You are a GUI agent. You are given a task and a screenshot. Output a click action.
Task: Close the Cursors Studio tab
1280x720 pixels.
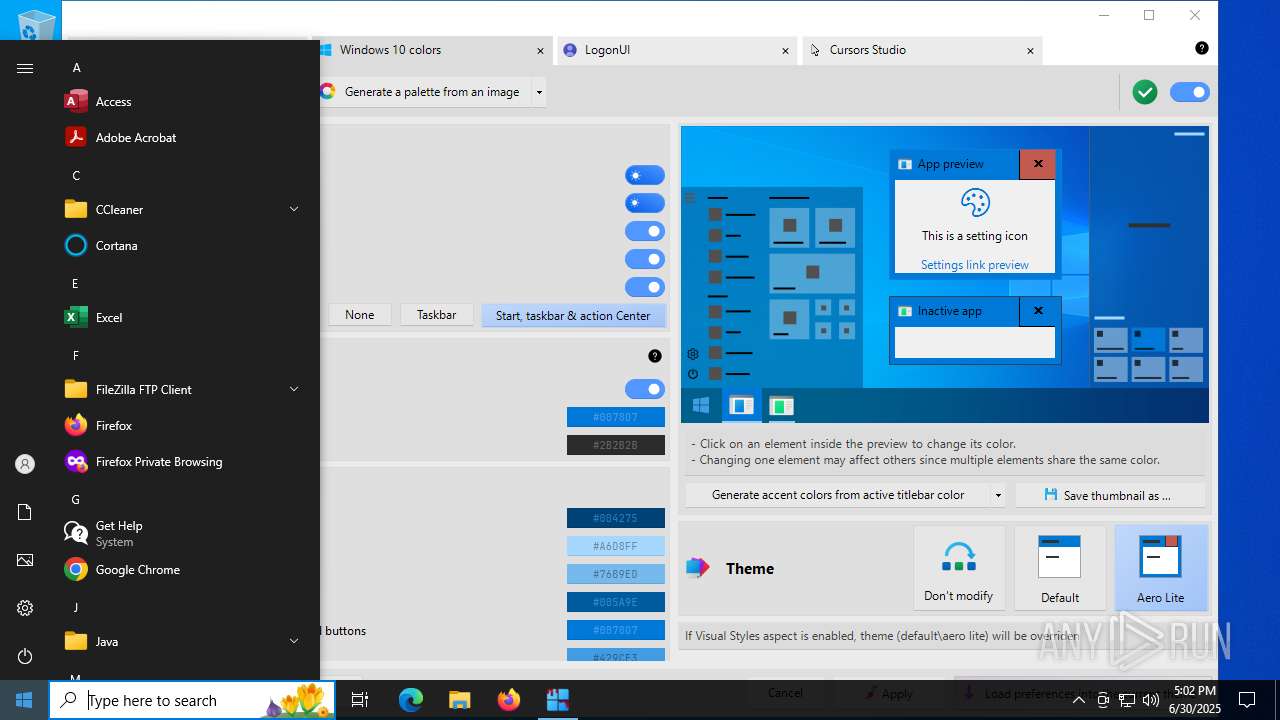(x=1031, y=50)
